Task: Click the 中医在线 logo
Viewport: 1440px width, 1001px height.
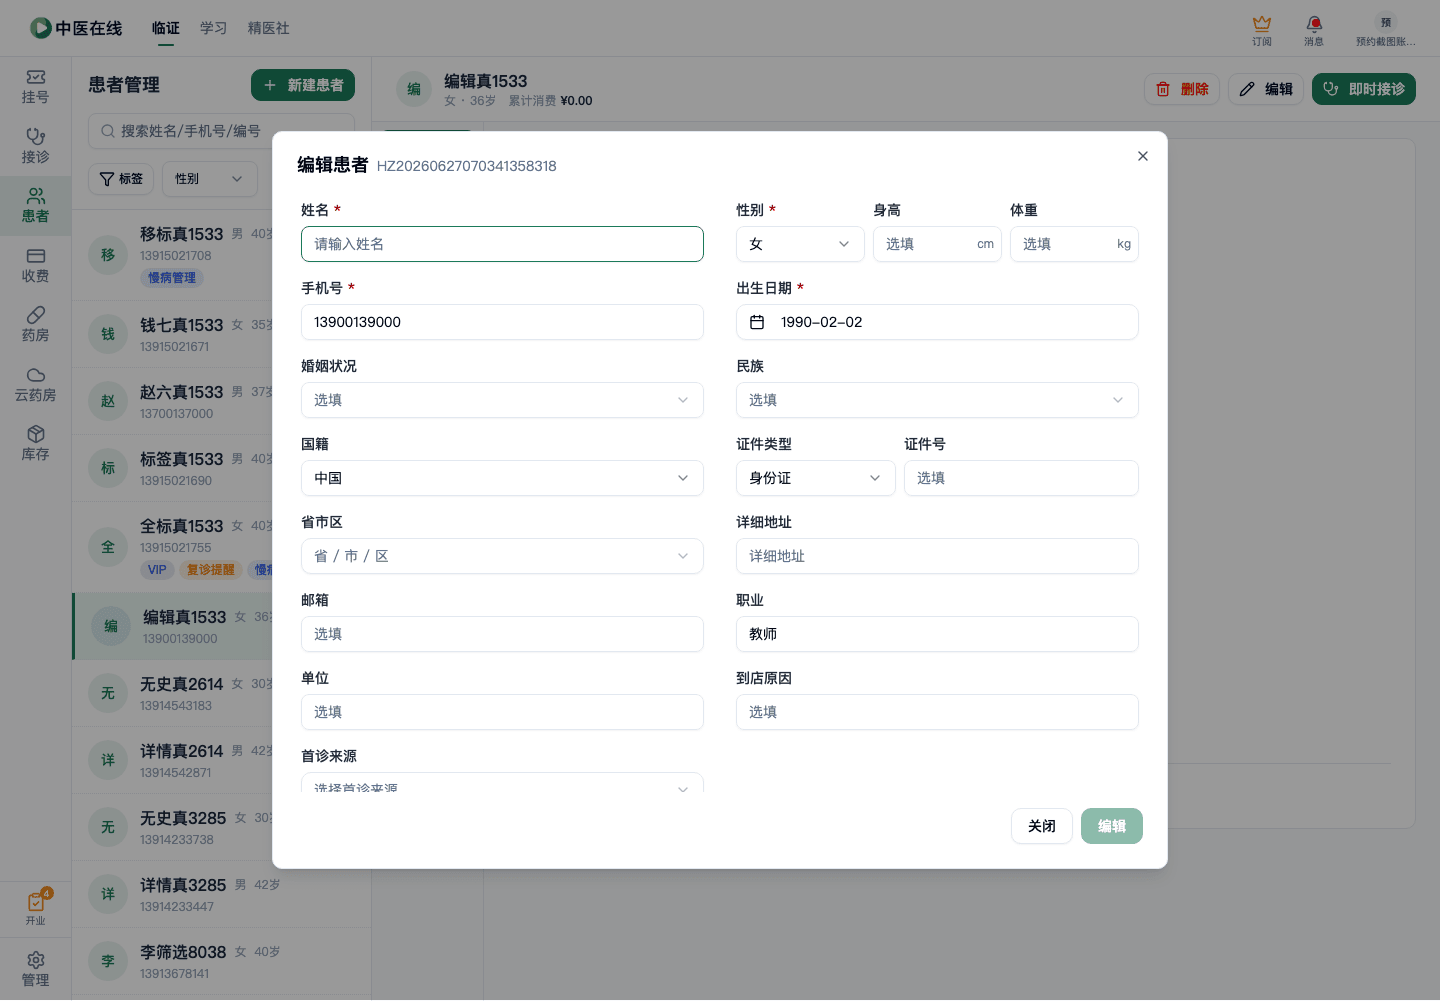Action: 76,28
